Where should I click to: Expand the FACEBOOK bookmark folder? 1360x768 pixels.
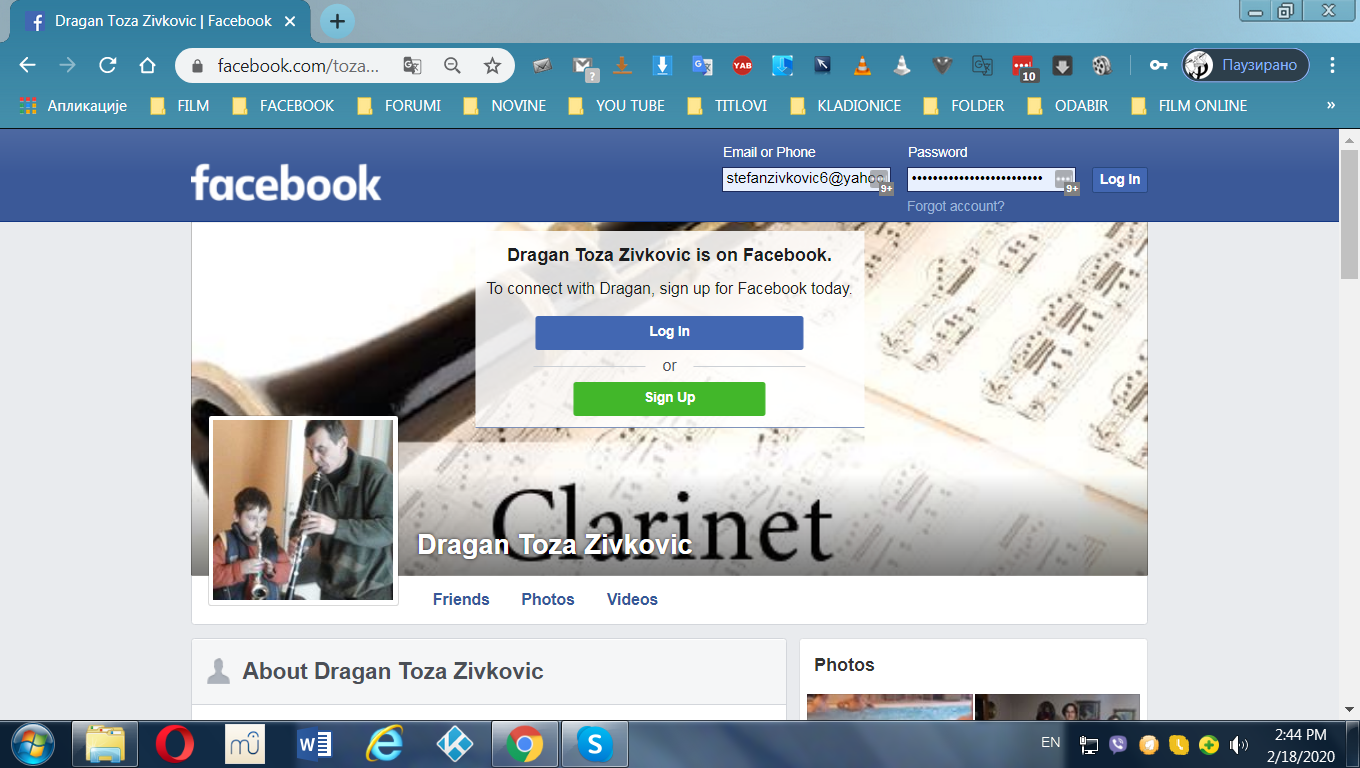[x=283, y=105]
